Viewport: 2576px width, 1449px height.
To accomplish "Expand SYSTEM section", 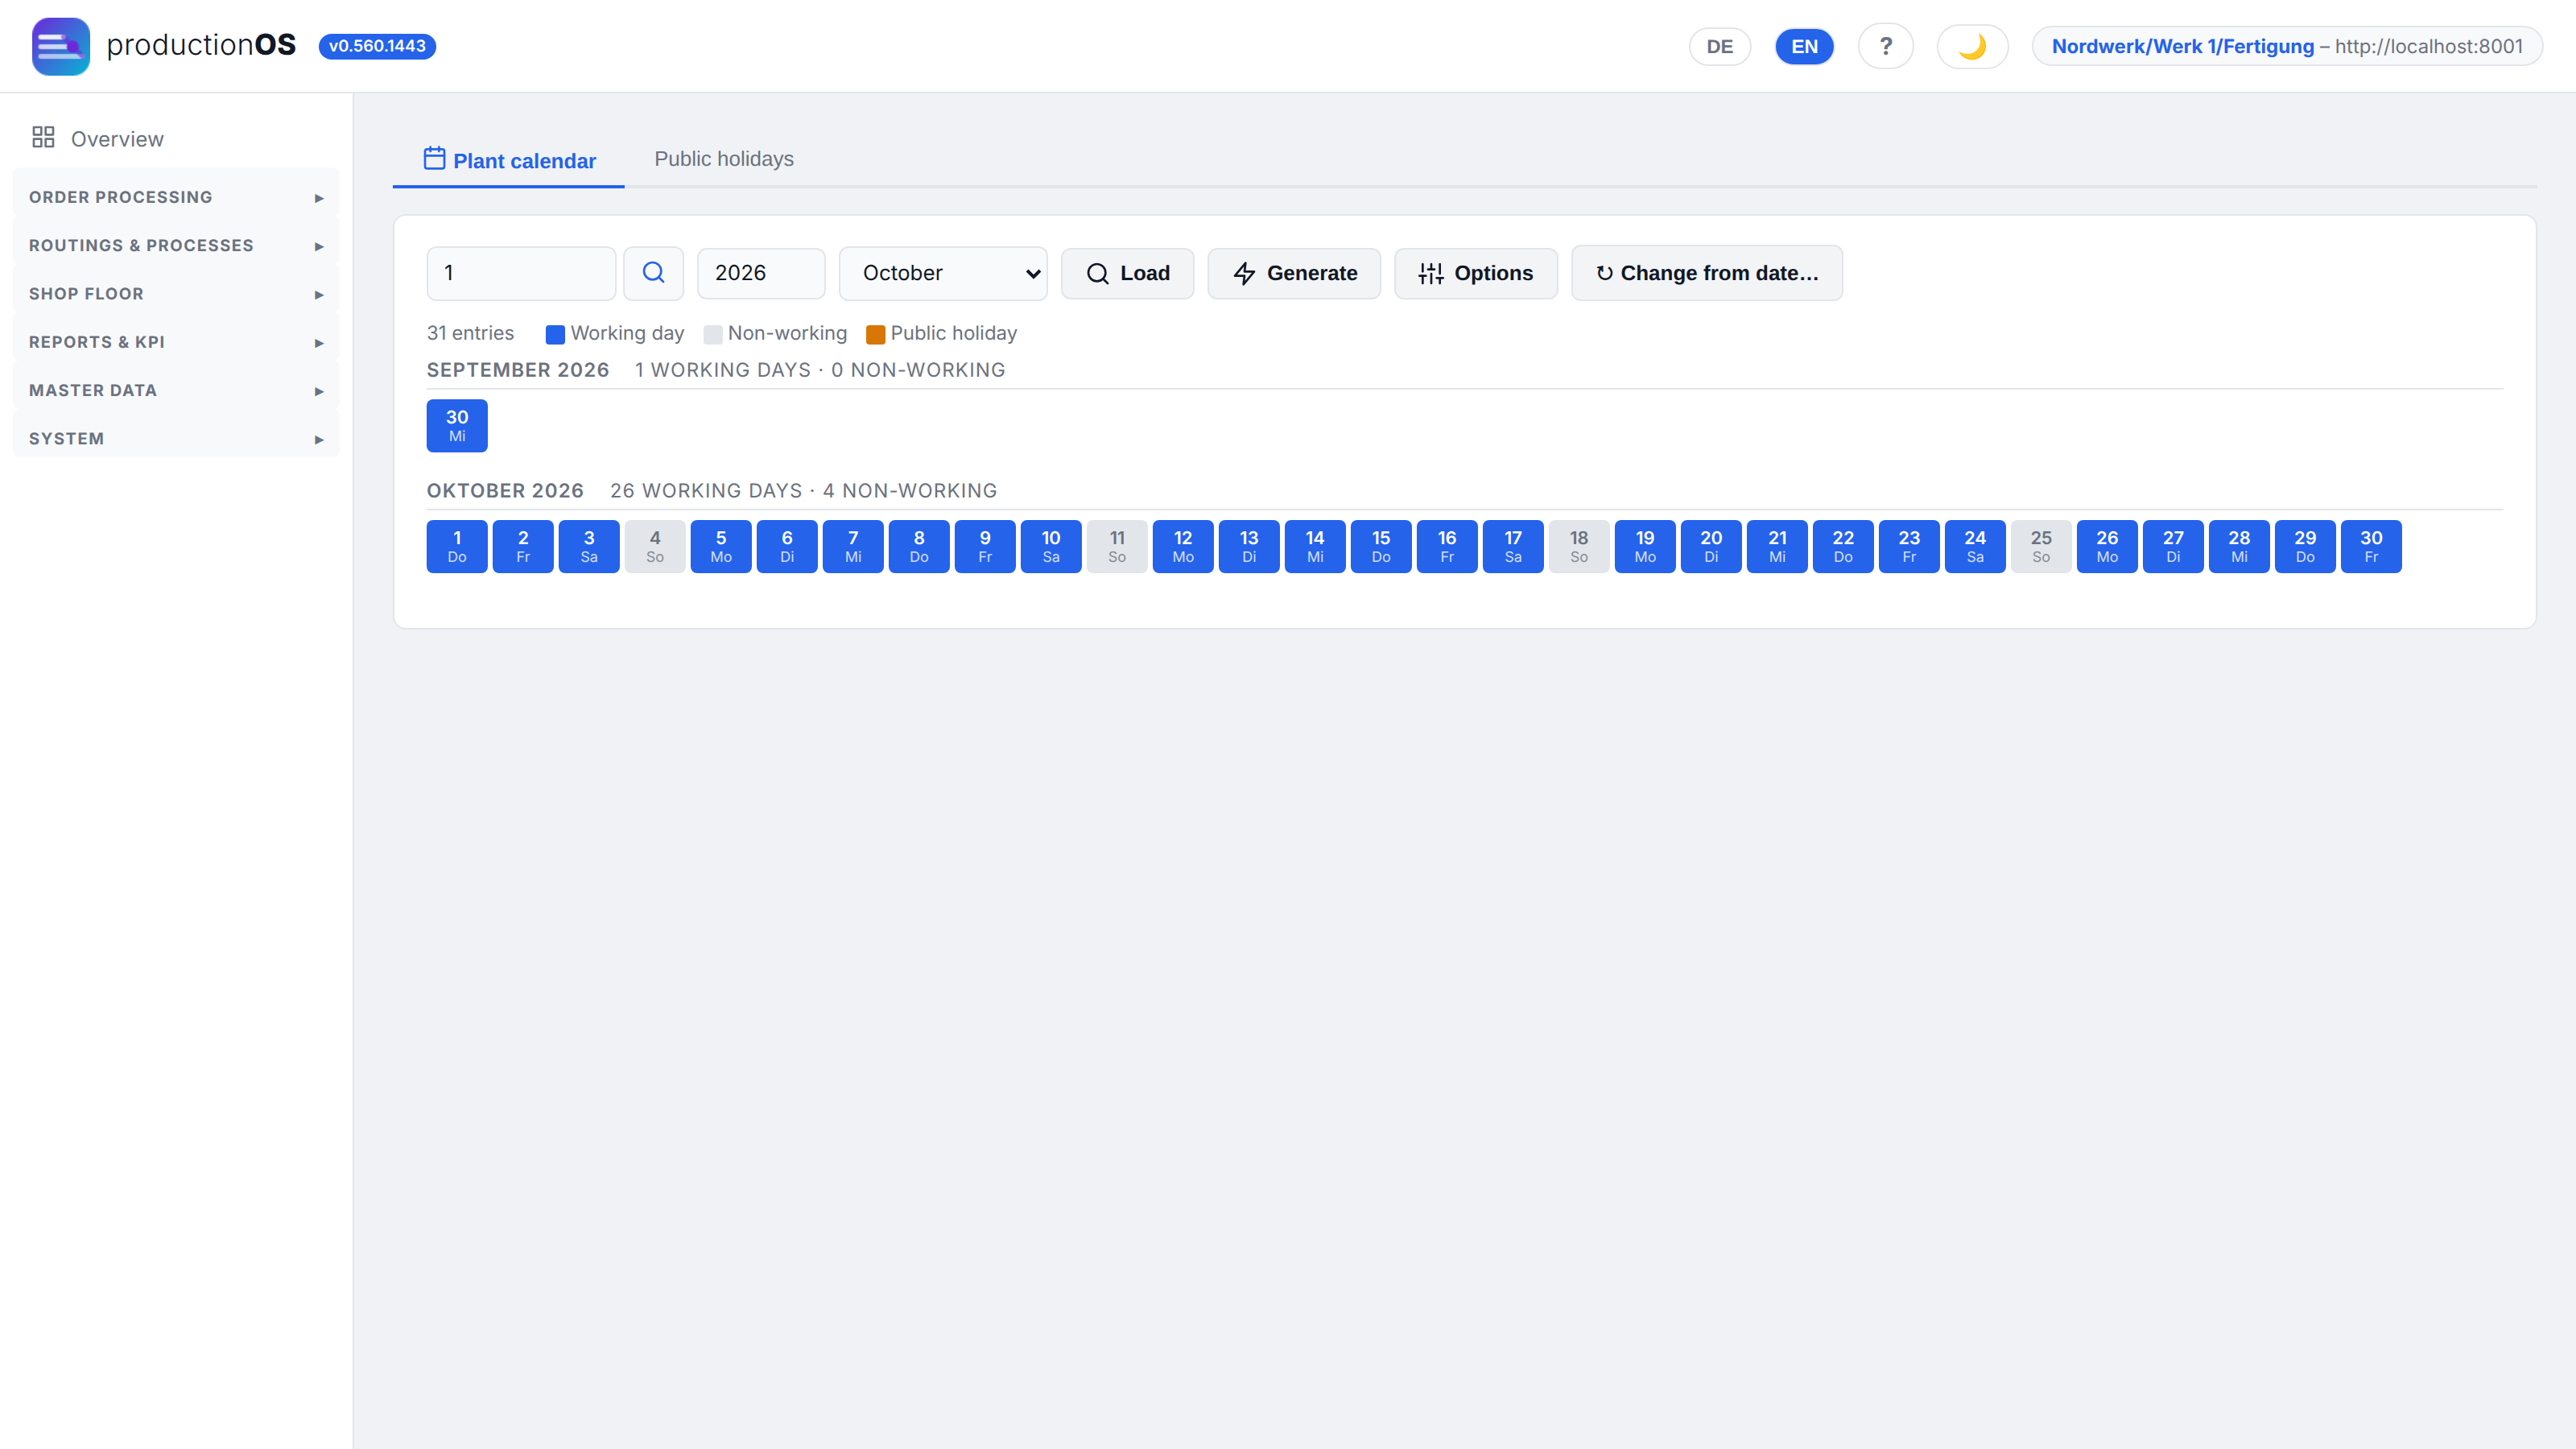I will tap(176, 439).
